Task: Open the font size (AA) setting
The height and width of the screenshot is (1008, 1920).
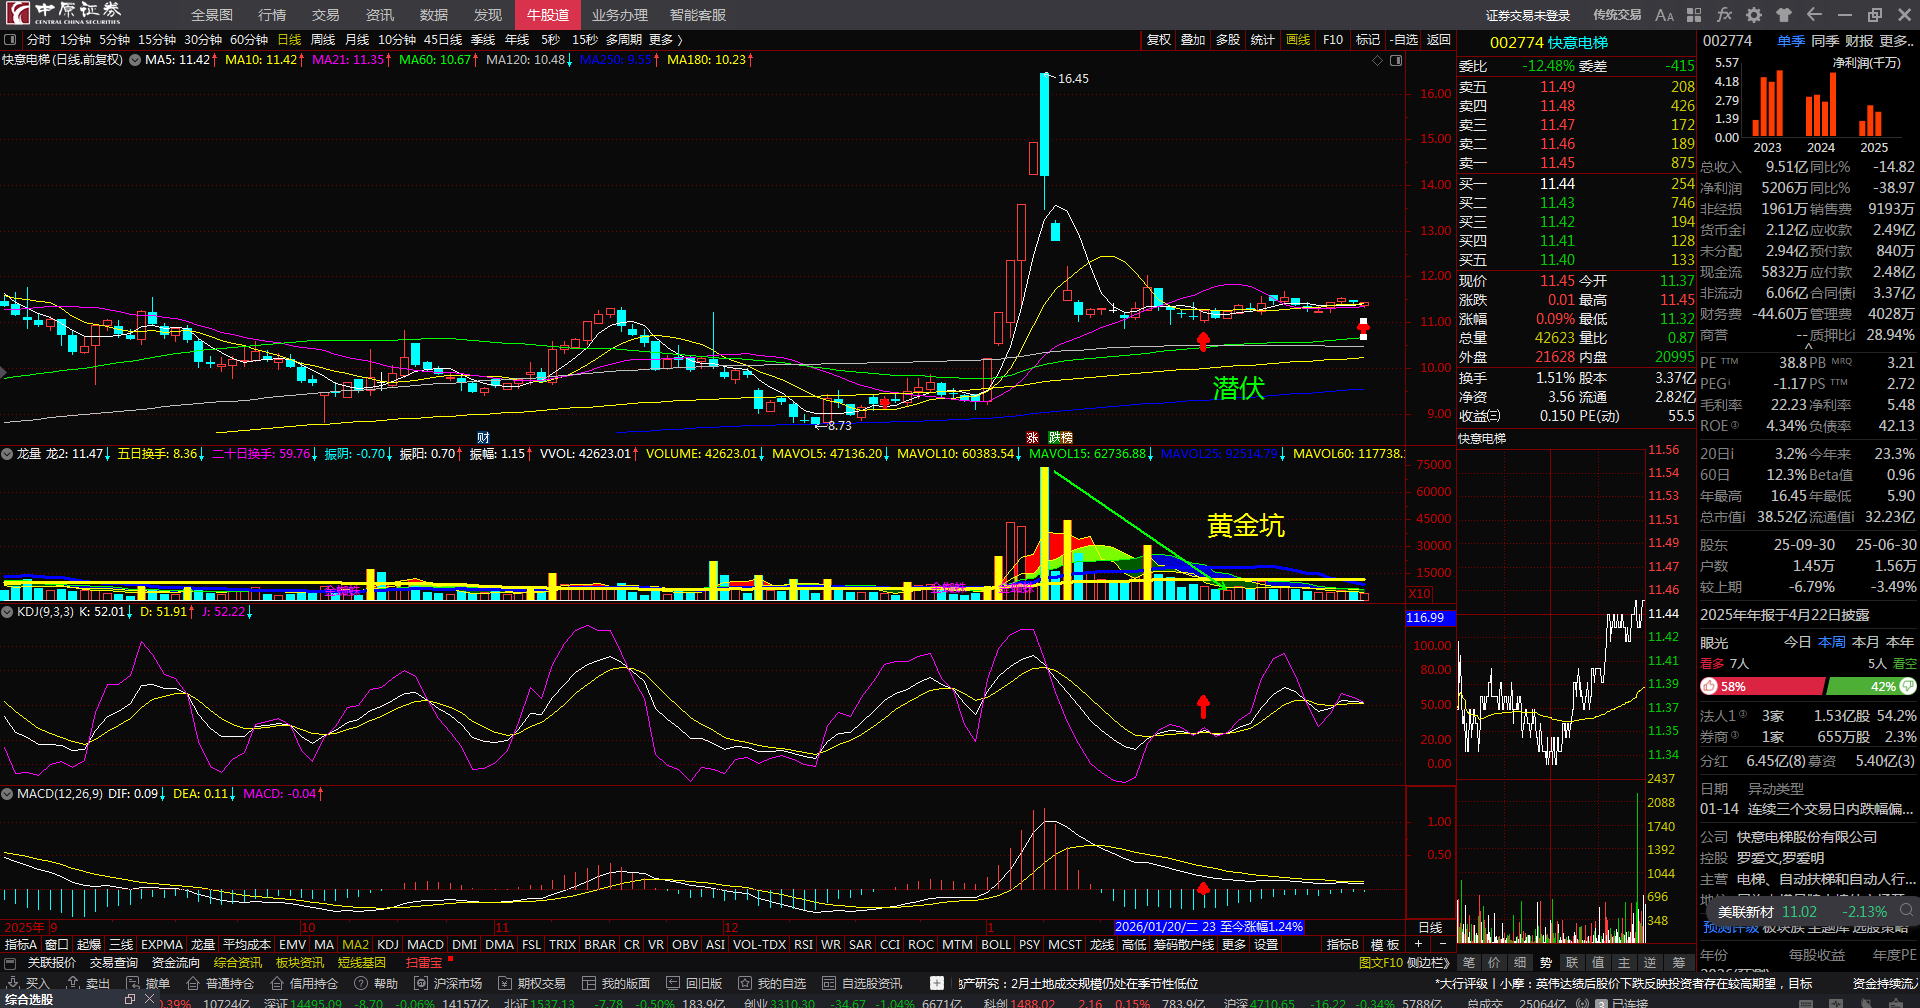Action: click(1664, 15)
